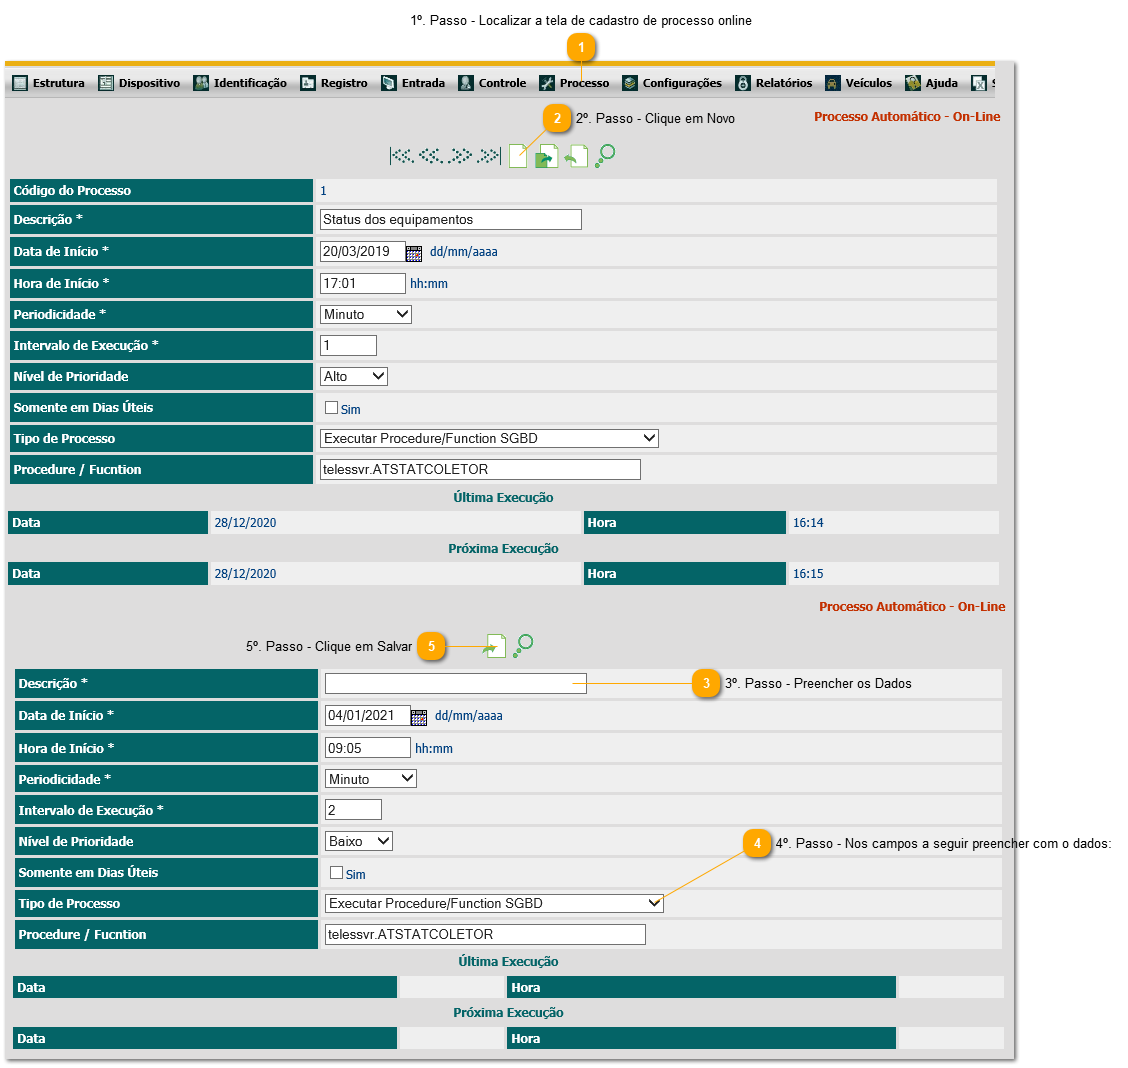Go to previous record arrow icon
1128x1068 pixels.
pos(431,156)
